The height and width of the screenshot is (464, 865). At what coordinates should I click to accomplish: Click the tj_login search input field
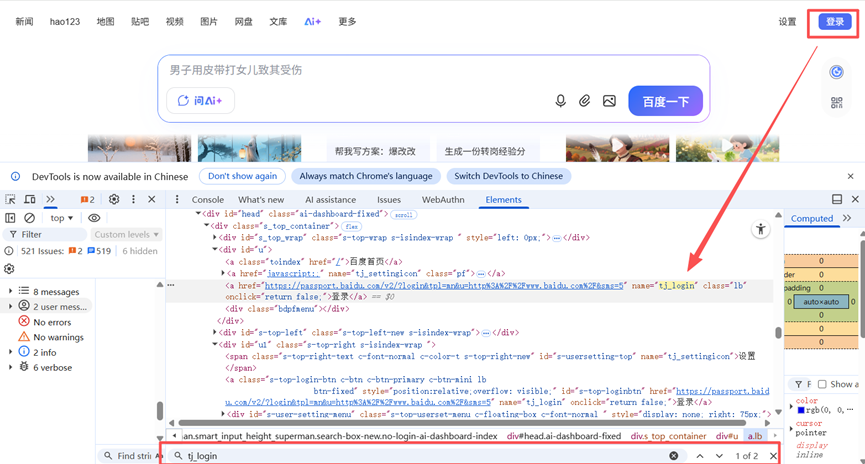tap(425, 456)
